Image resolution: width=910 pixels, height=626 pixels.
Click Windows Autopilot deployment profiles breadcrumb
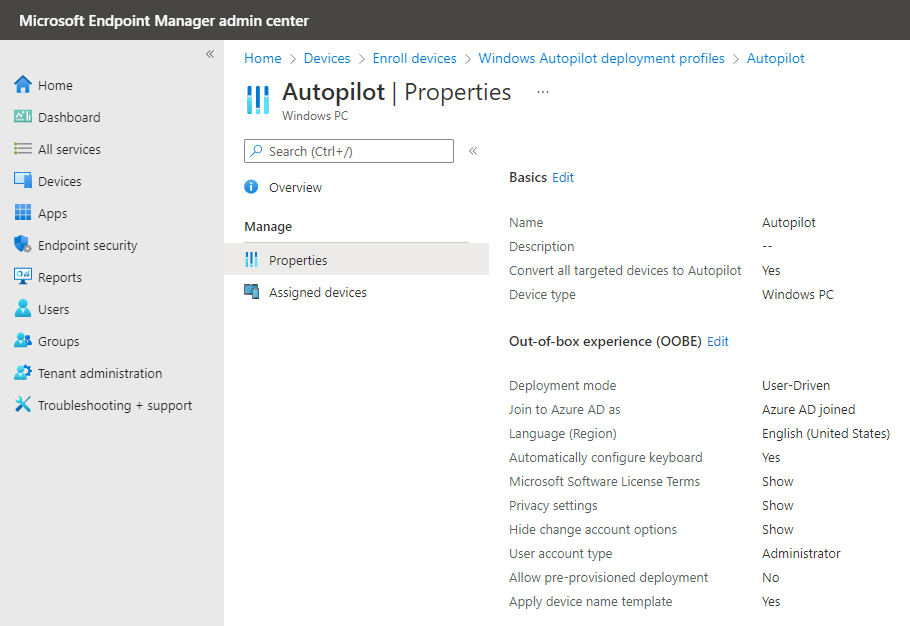(601, 58)
